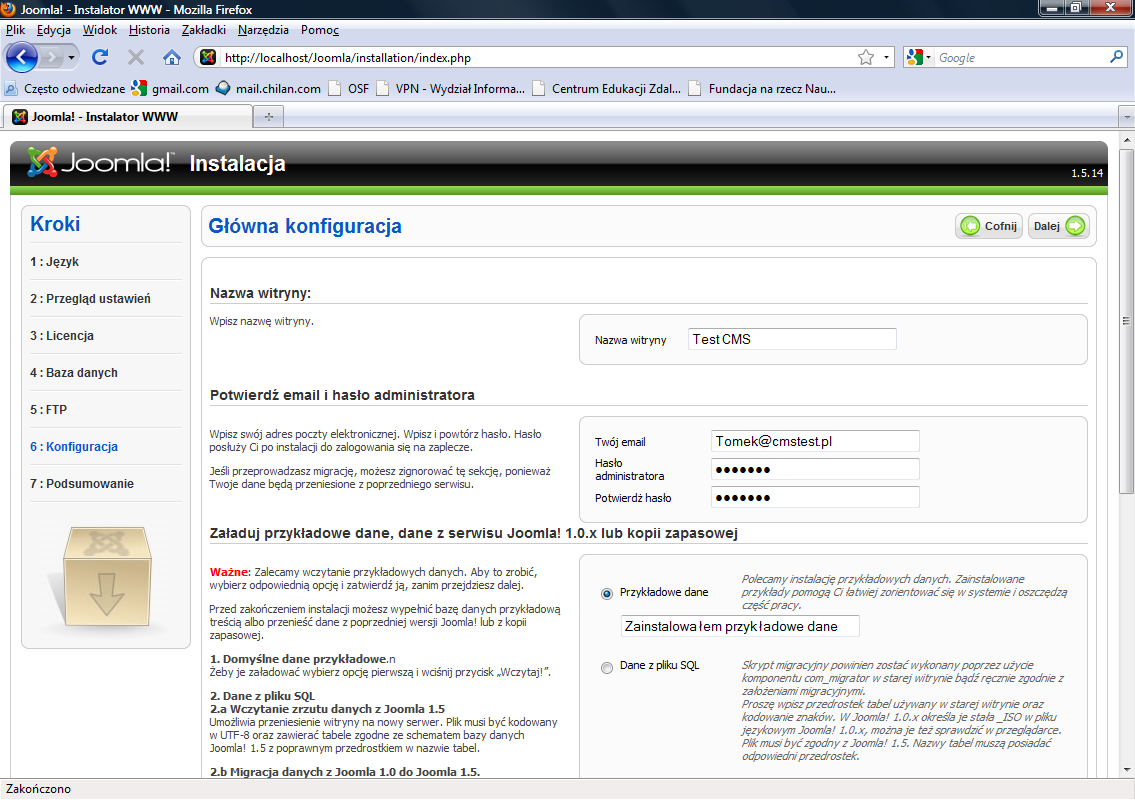
Task: Open the Narzędzia menu
Action: coord(263,30)
